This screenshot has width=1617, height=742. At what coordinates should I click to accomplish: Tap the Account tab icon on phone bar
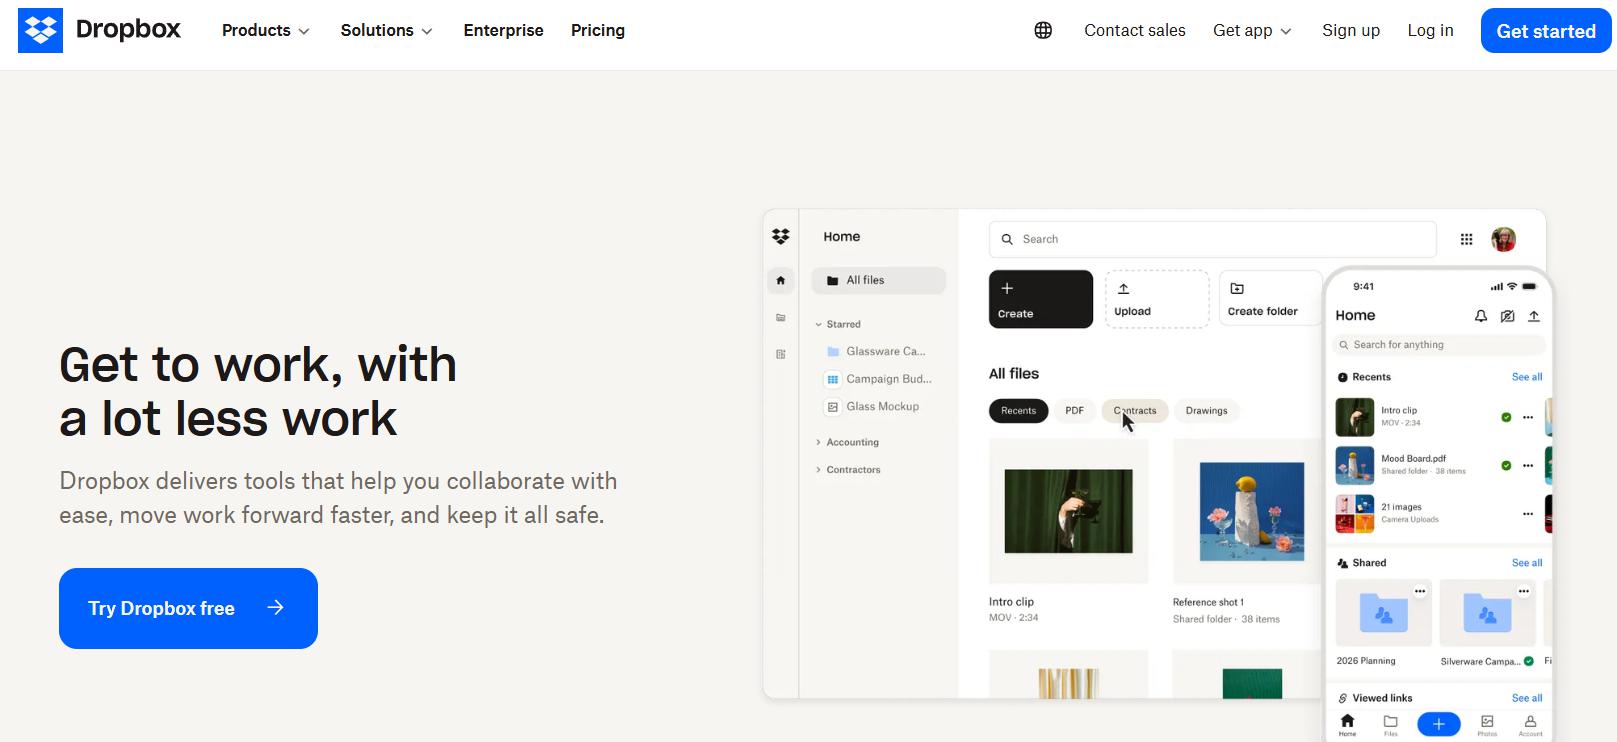[x=1531, y=721]
